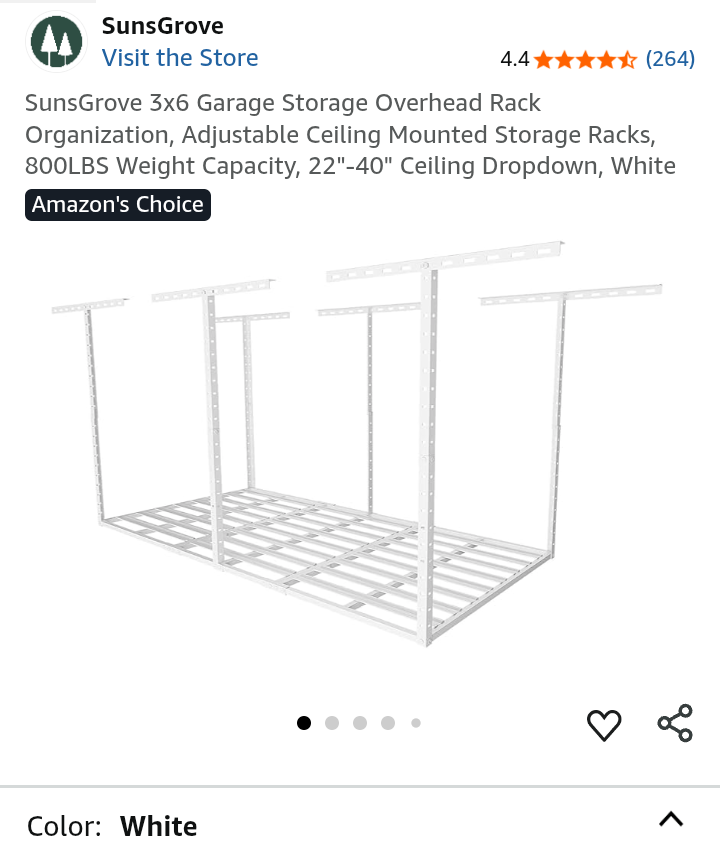Open the 264 customer reviews link
720x854 pixels.
coord(670,59)
